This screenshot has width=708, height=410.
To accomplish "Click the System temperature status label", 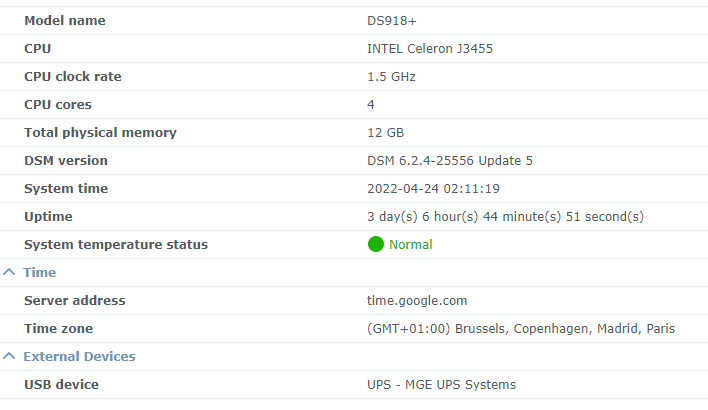I will click(116, 244).
